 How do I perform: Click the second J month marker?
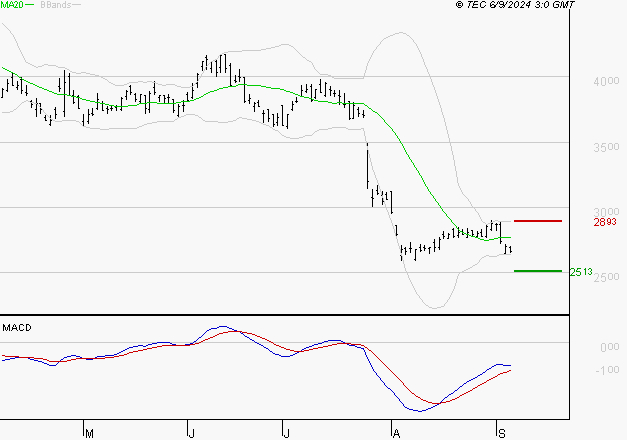pos(286,434)
